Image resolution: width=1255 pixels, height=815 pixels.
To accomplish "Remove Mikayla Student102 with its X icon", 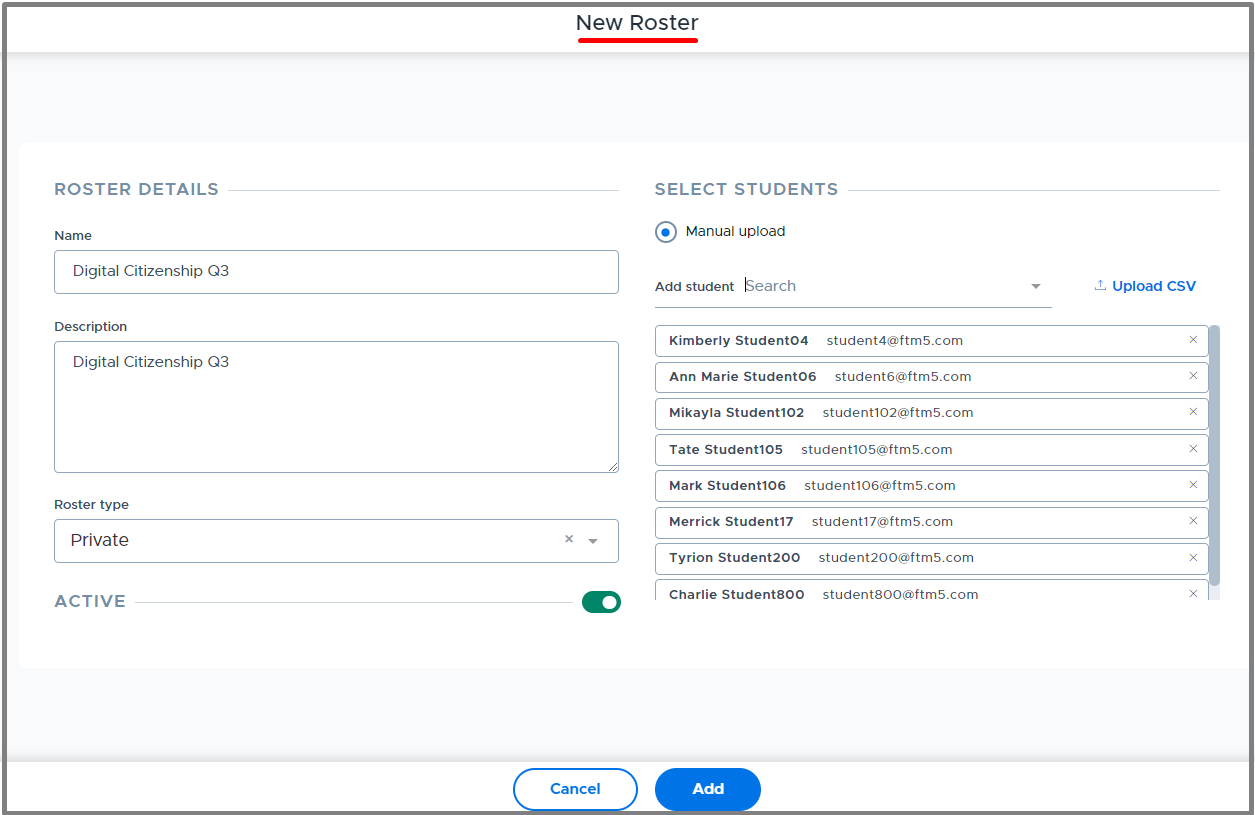I will 1193,412.
